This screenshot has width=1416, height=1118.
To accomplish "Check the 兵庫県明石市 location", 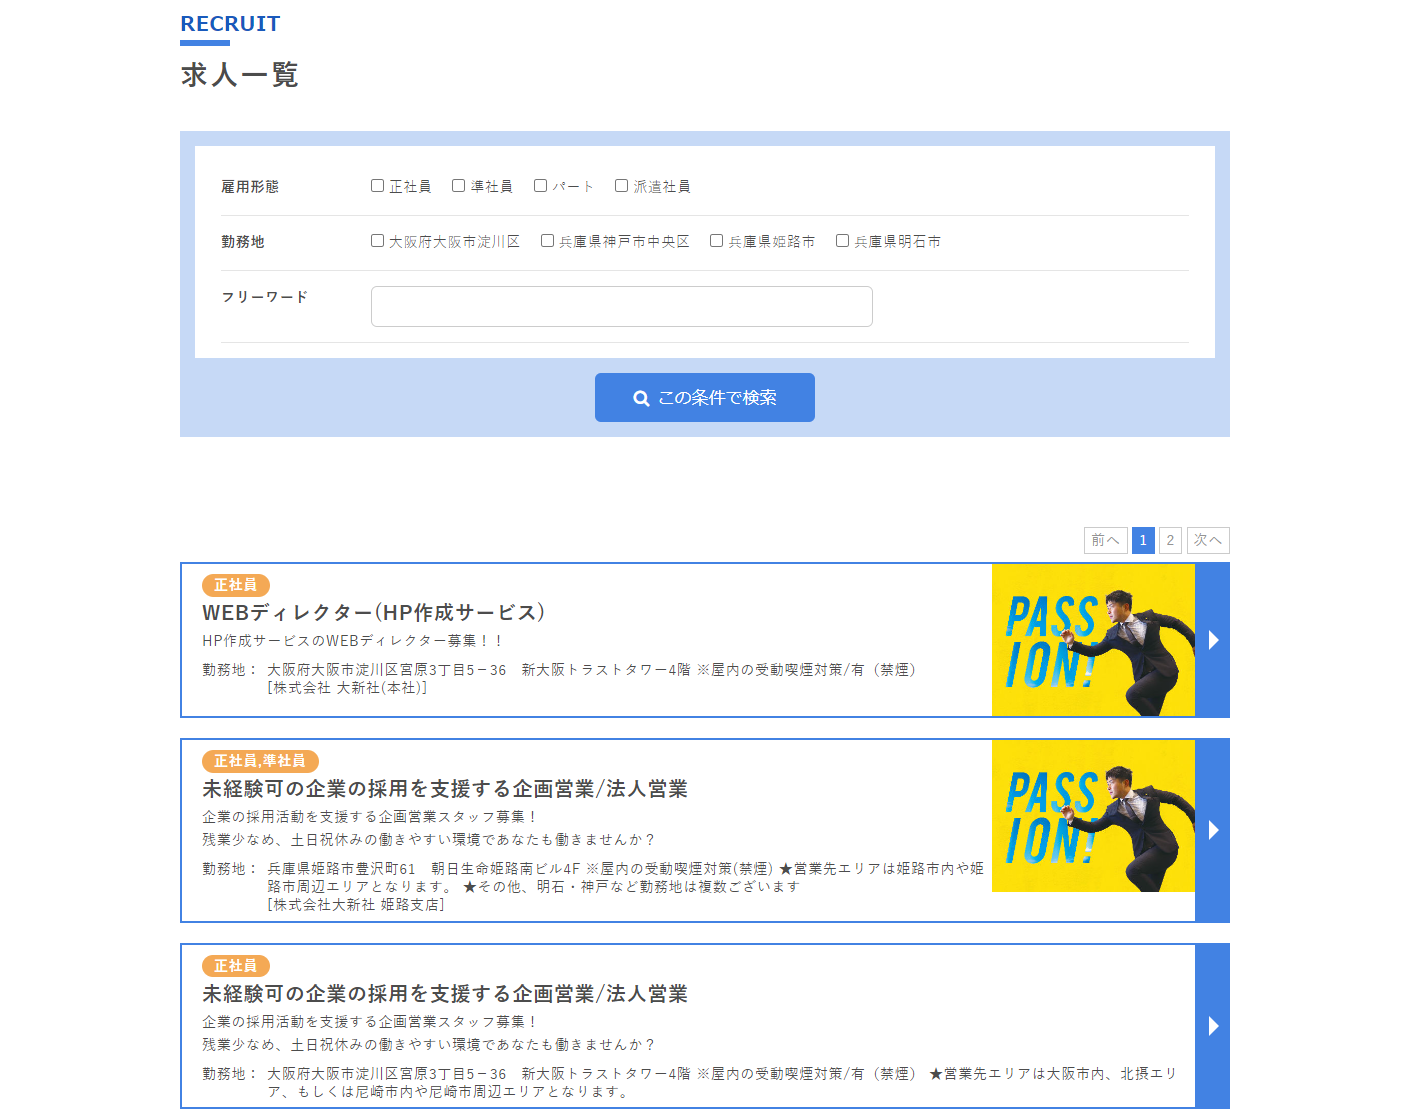I will 843,241.
